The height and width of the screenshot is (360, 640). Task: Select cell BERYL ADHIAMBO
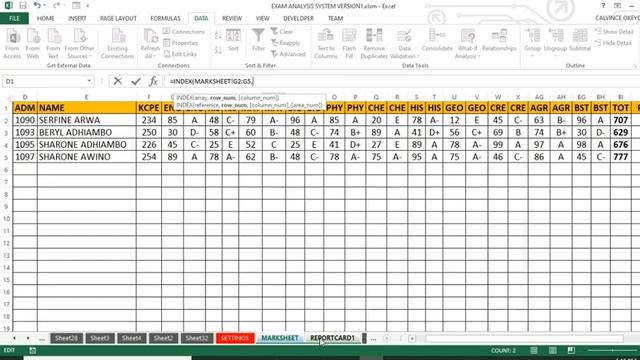pyautogui.click(x=87, y=132)
